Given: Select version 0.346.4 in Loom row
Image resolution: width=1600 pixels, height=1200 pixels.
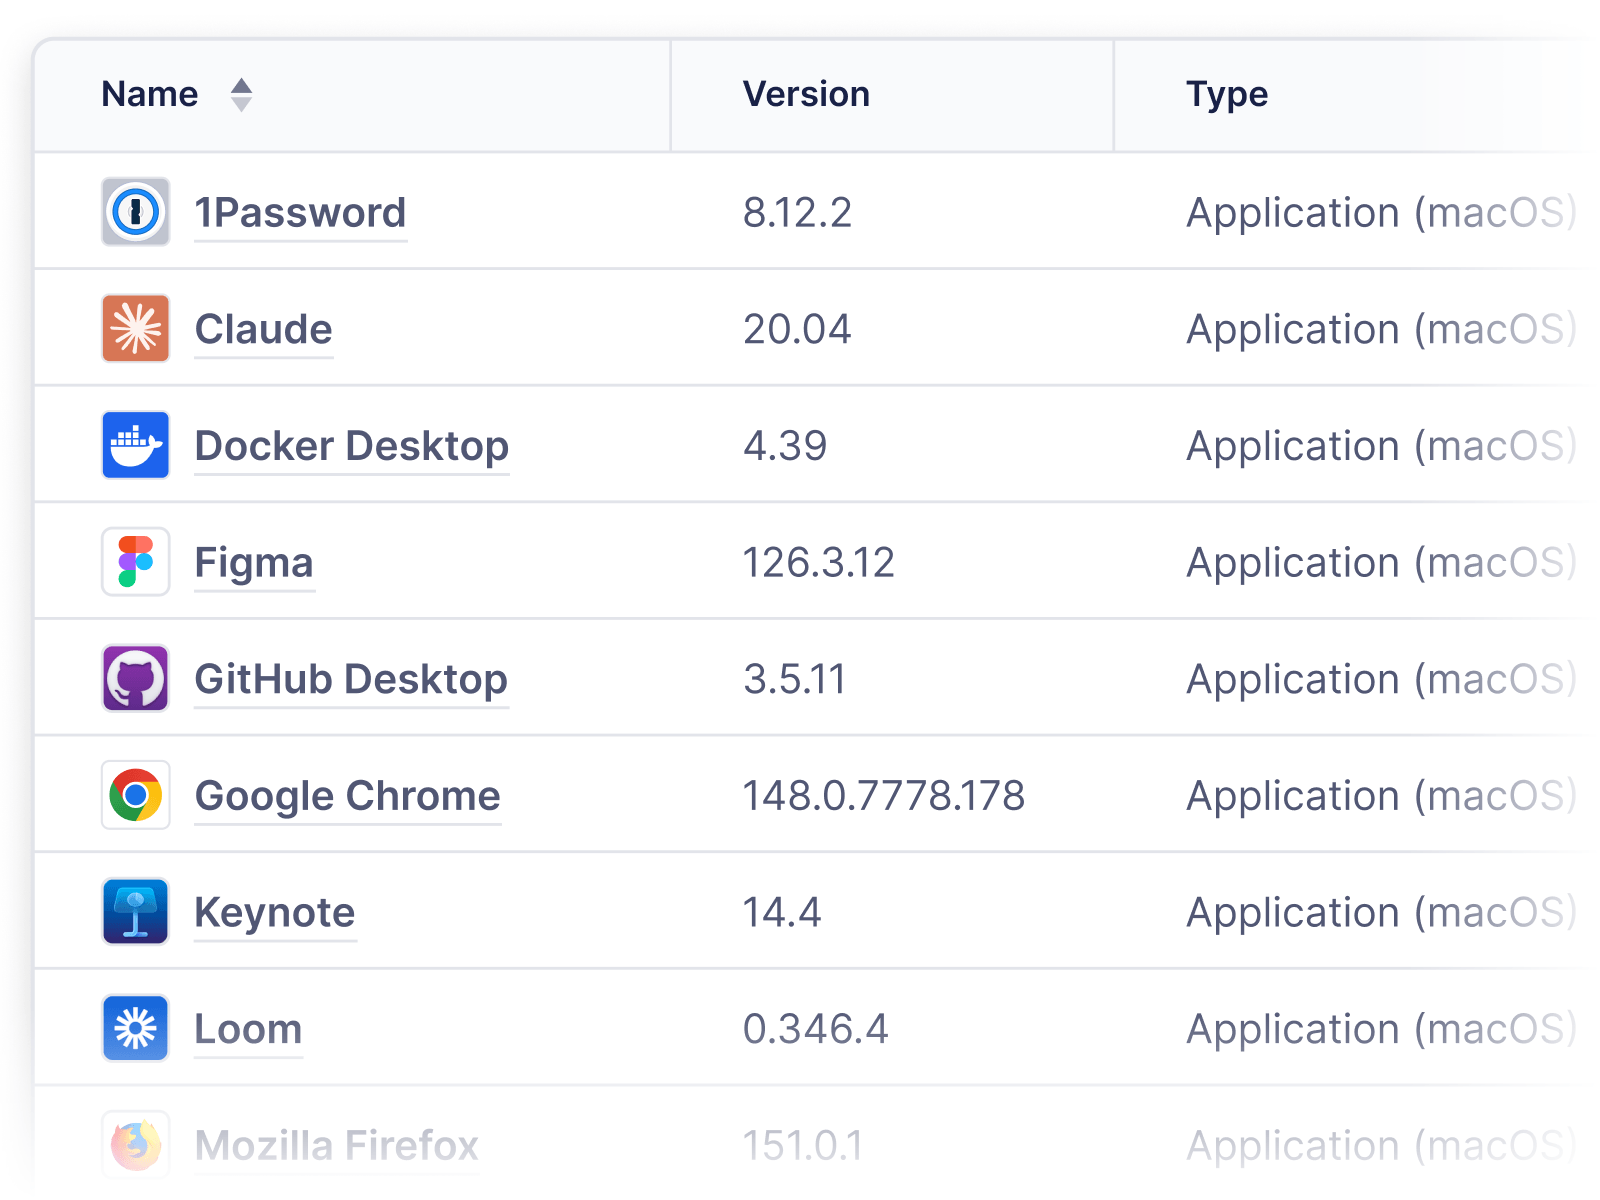Looking at the screenshot, I should [x=815, y=1030].
